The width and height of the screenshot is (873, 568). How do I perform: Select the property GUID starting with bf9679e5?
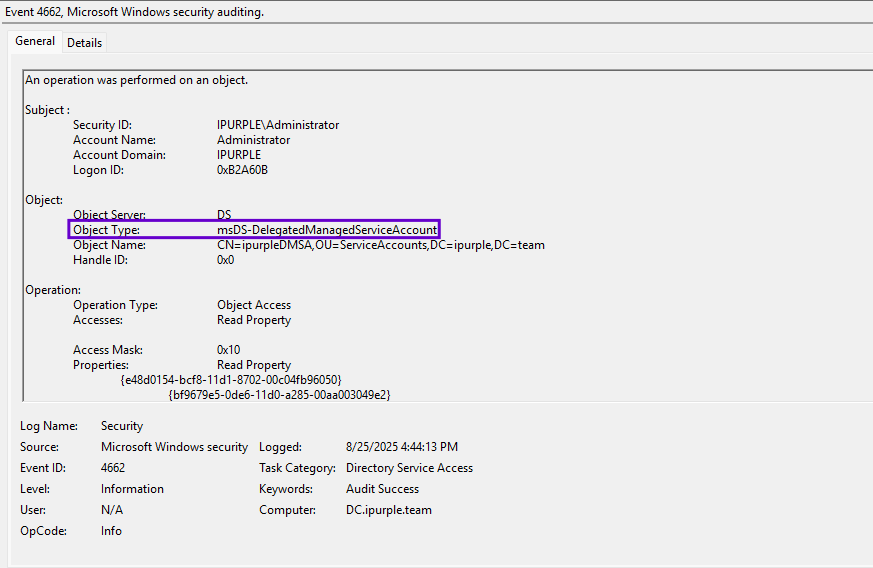pos(279,395)
